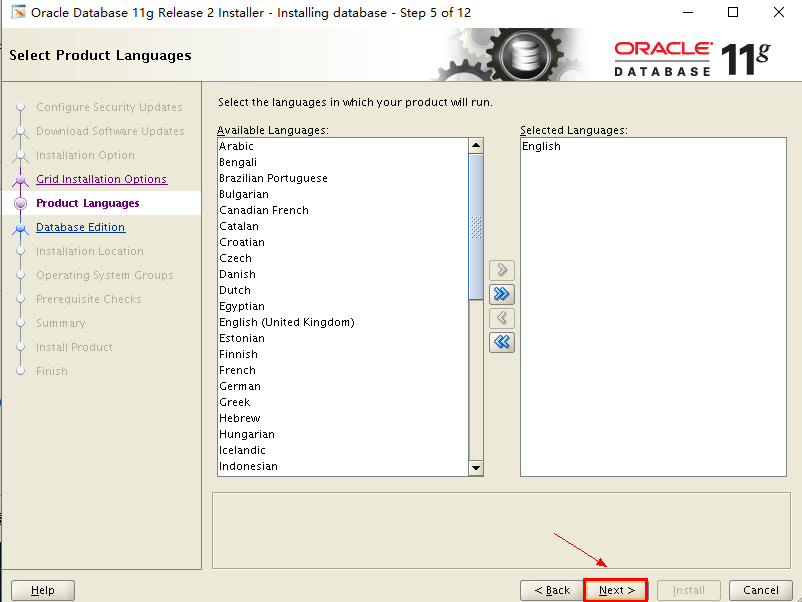Viewport: 802px width, 602px height.
Task: Open the Database Edition step link
Action: [80, 227]
